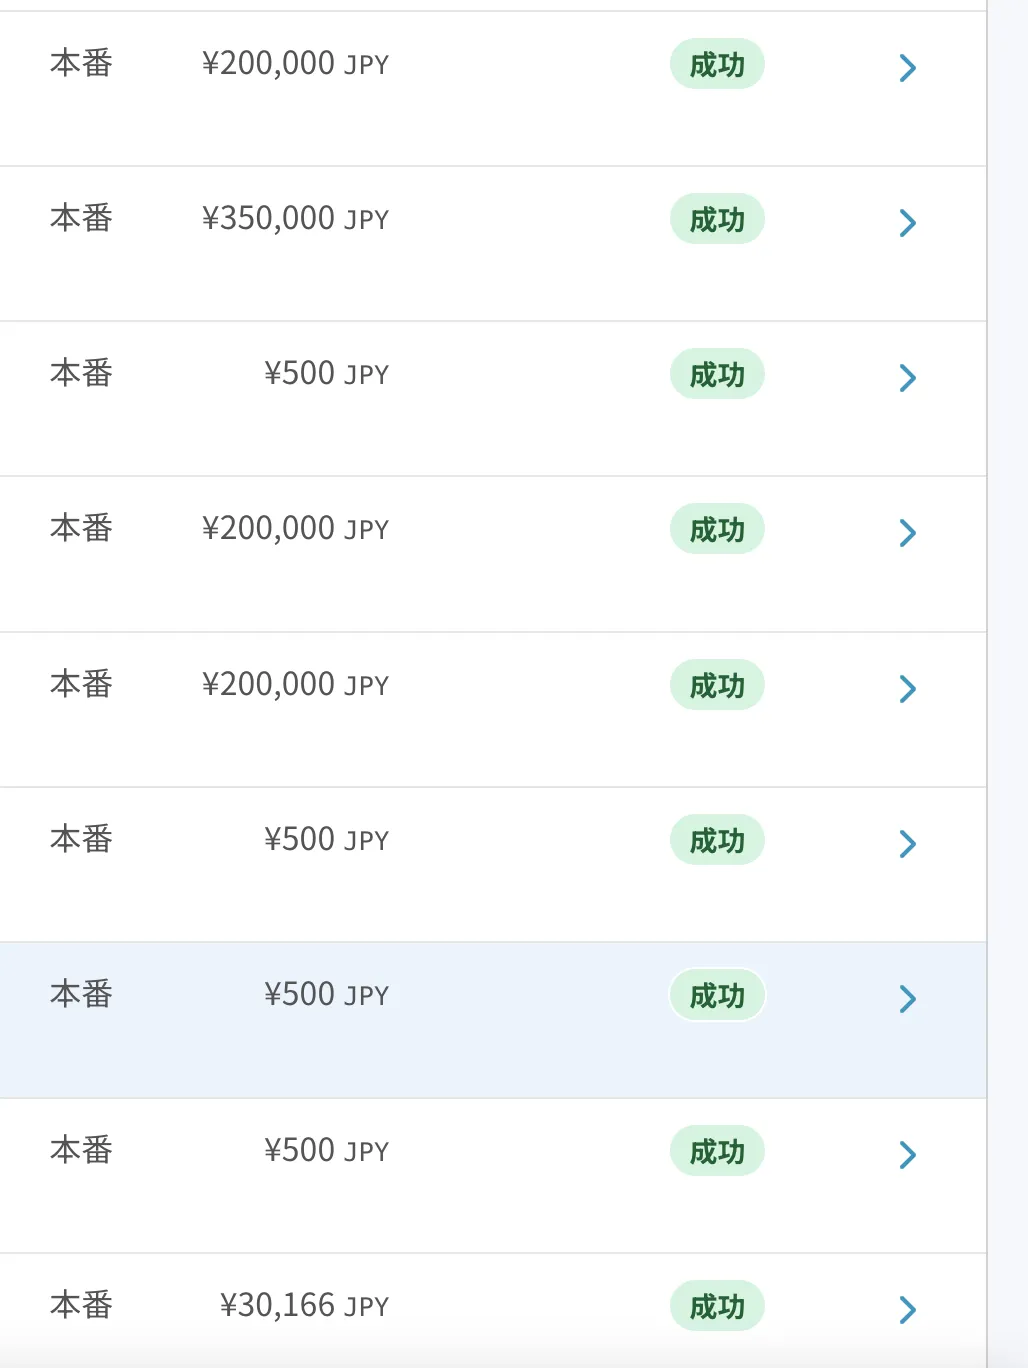This screenshot has width=1028, height=1368.
Task: Click the 成功 status badge for ¥30,166
Action: coord(717,1306)
